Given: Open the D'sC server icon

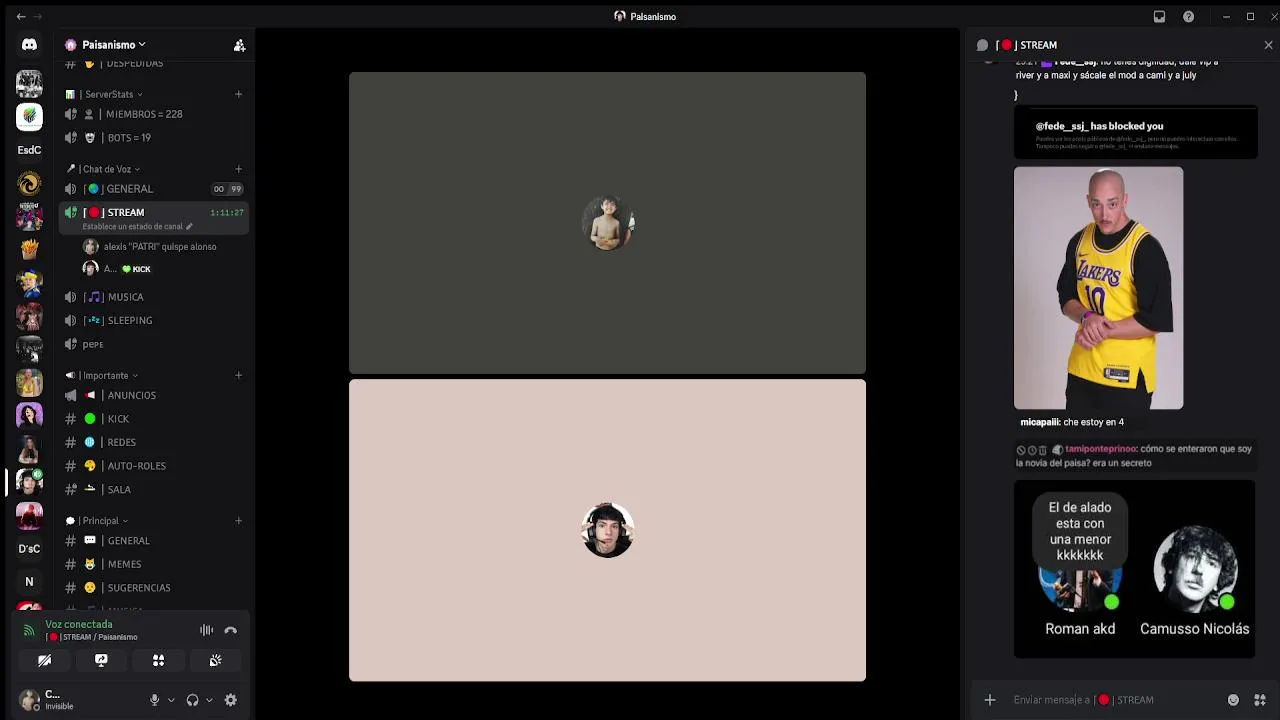Looking at the screenshot, I should [29, 548].
